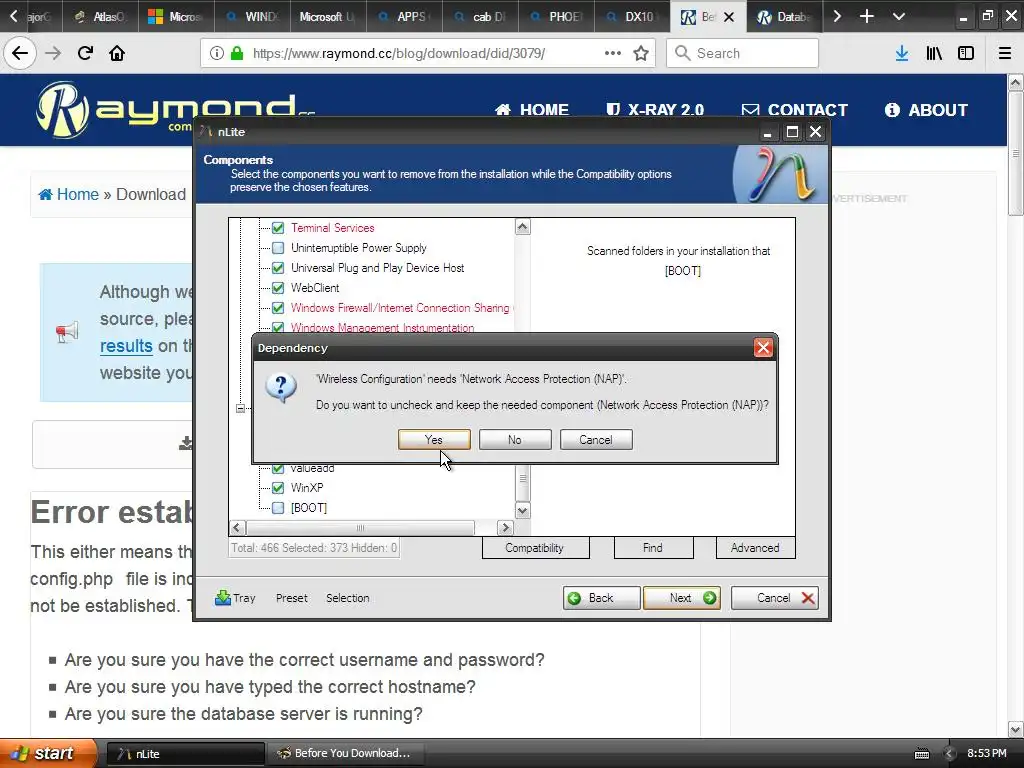Switch to the AtlasO browser tab

101,16
